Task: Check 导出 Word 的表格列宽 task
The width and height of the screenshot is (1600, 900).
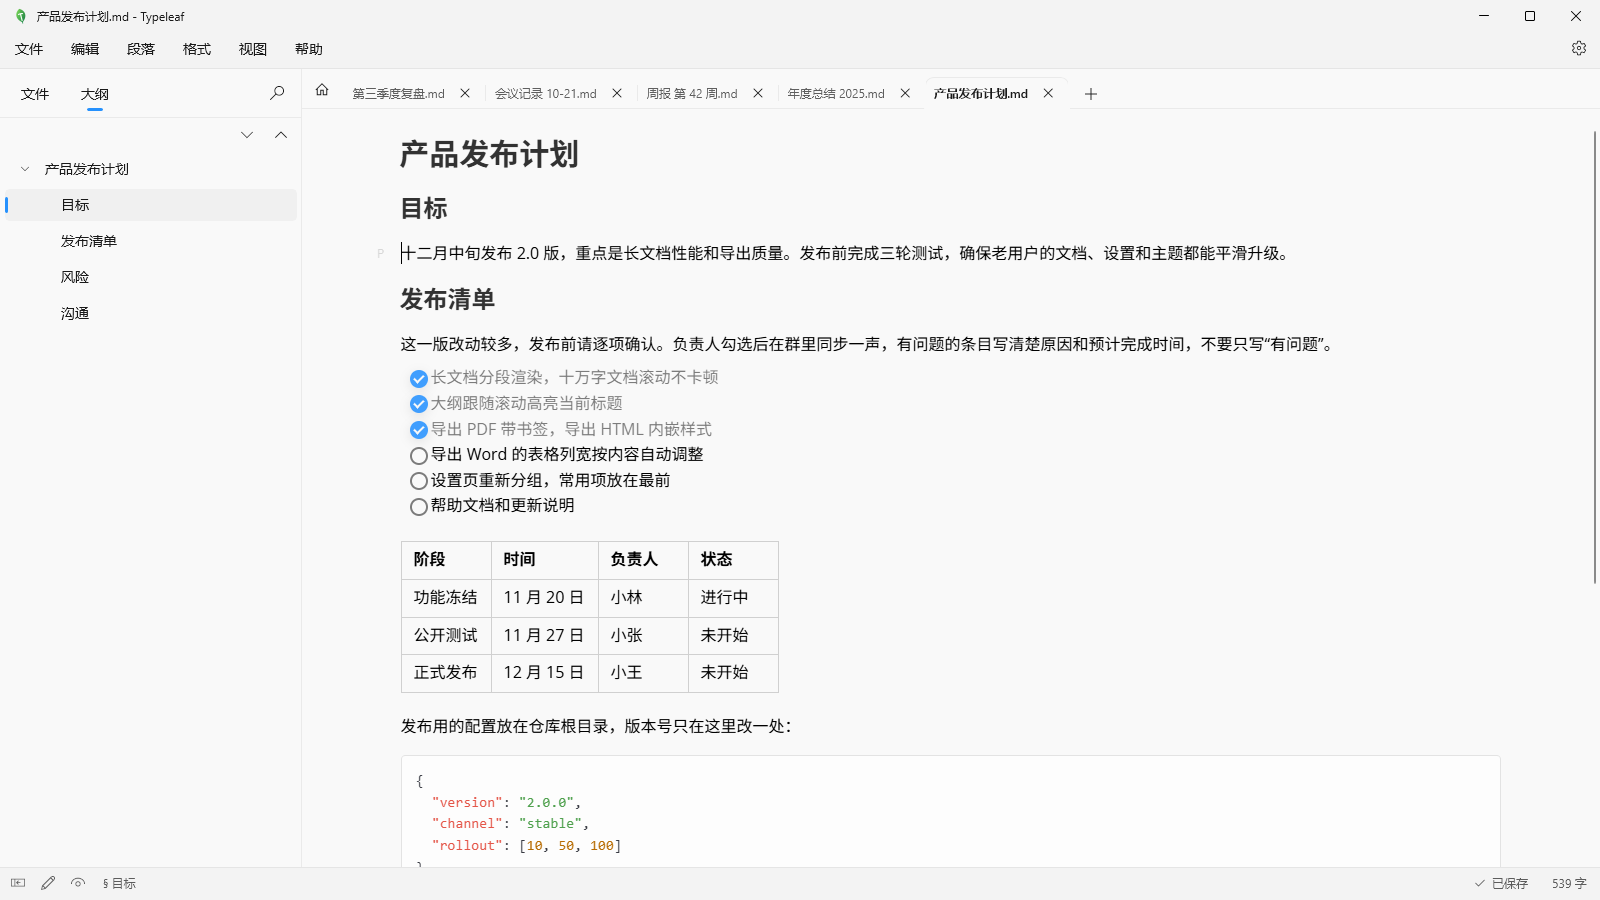Action: [x=419, y=456]
